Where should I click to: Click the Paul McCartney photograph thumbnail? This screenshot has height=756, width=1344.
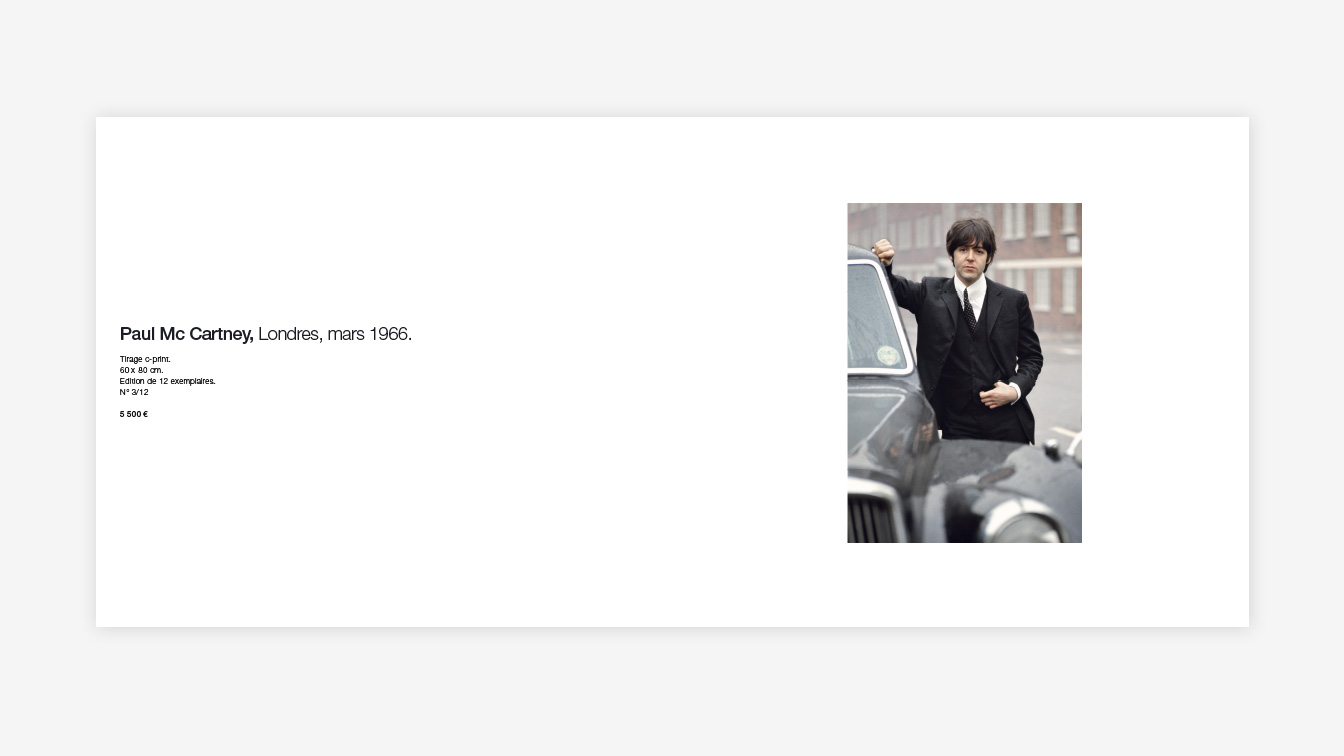[x=964, y=373]
